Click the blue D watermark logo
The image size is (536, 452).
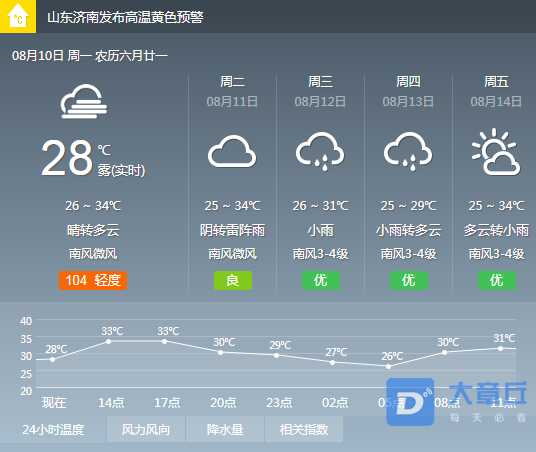point(410,402)
